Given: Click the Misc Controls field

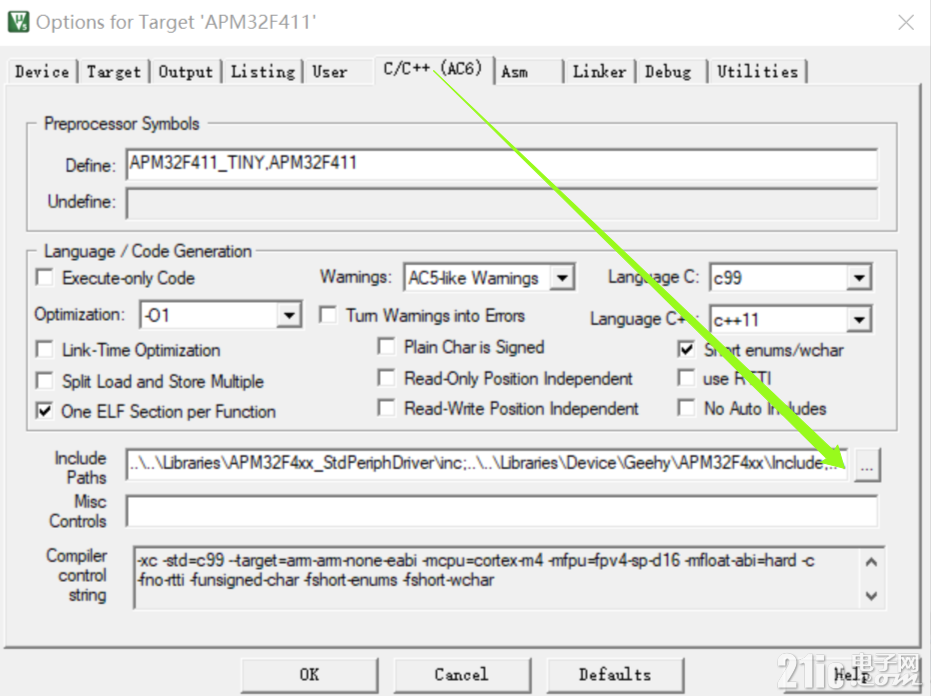Looking at the screenshot, I should pos(501,511).
